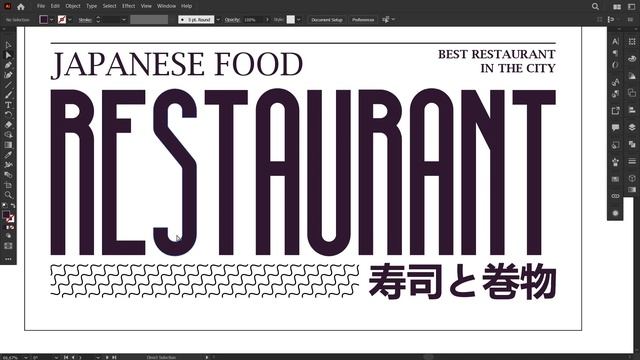Expand the opacity slider arrow
This screenshot has width=640, height=360.
267,20
